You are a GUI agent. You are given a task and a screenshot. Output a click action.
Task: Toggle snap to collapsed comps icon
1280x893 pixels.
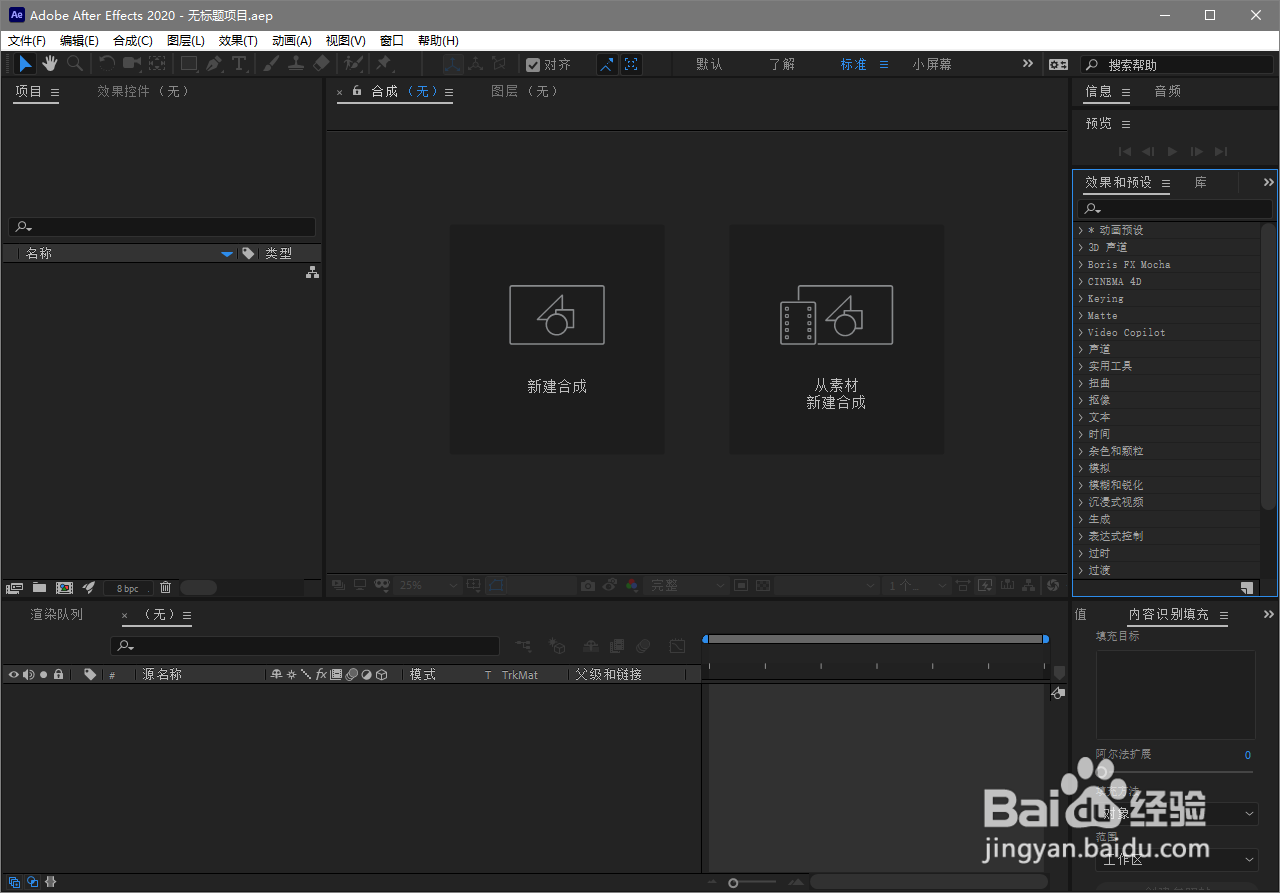pos(631,64)
